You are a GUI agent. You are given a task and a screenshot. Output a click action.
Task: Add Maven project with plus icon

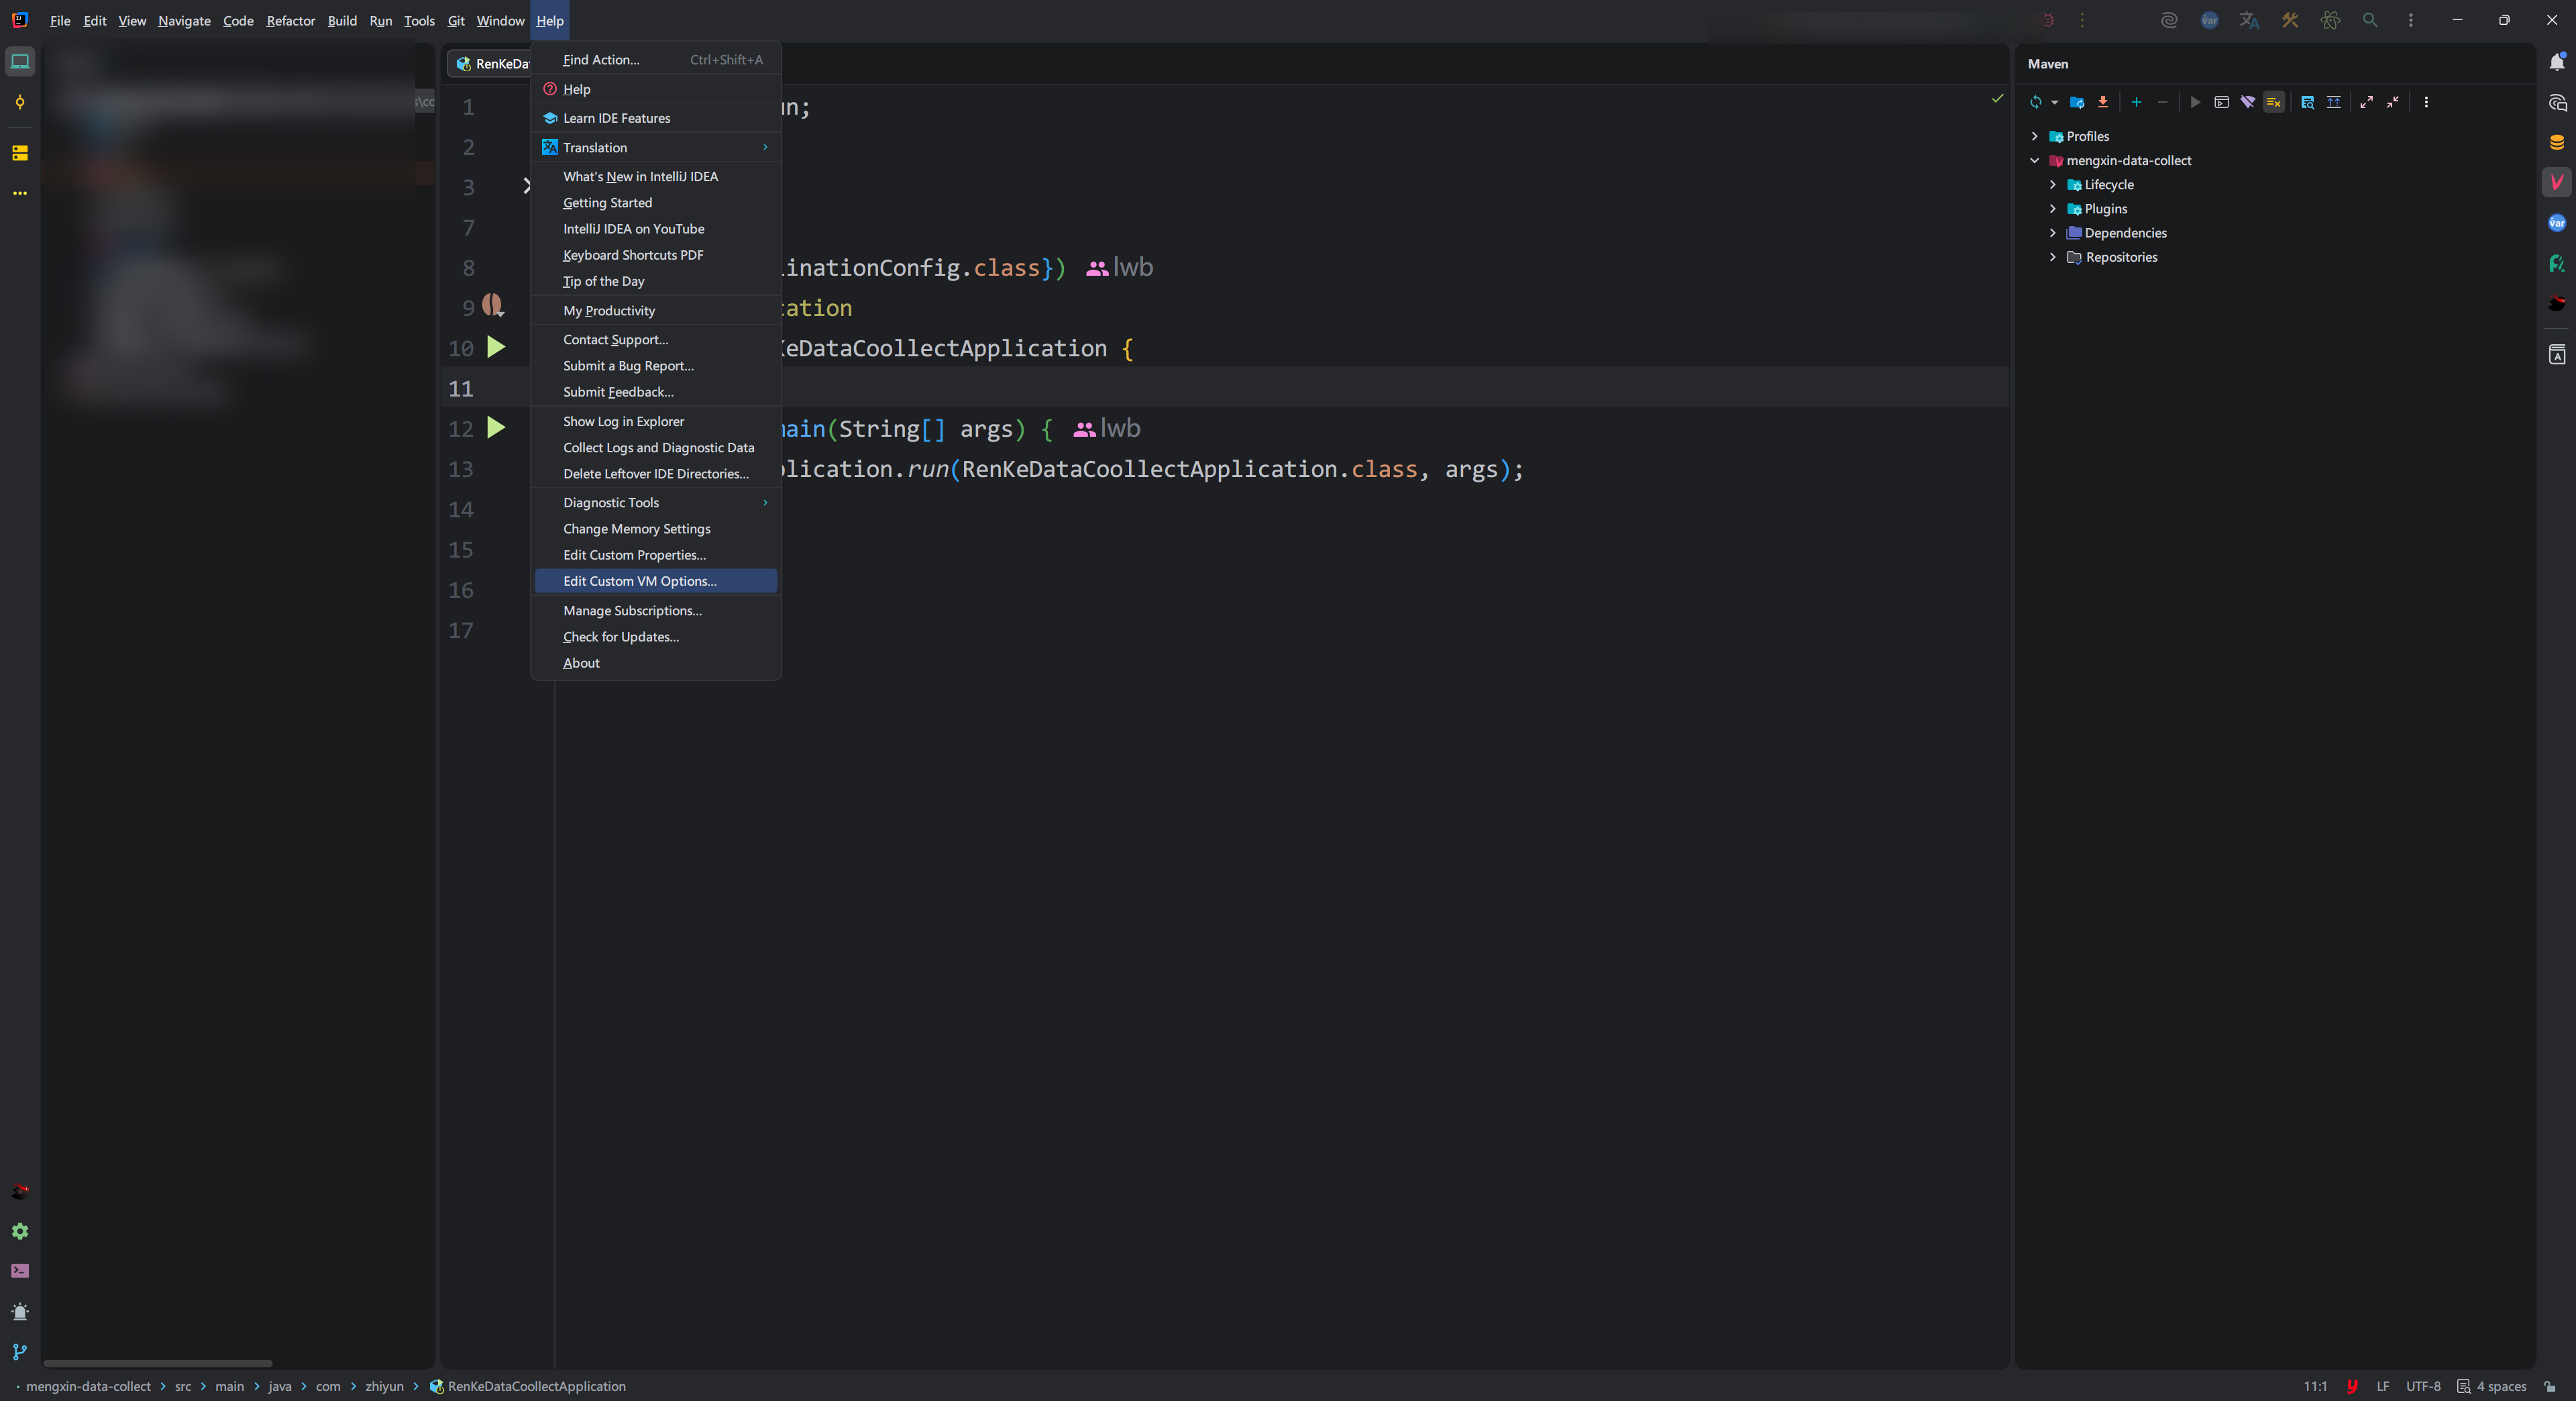pyautogui.click(x=2136, y=102)
